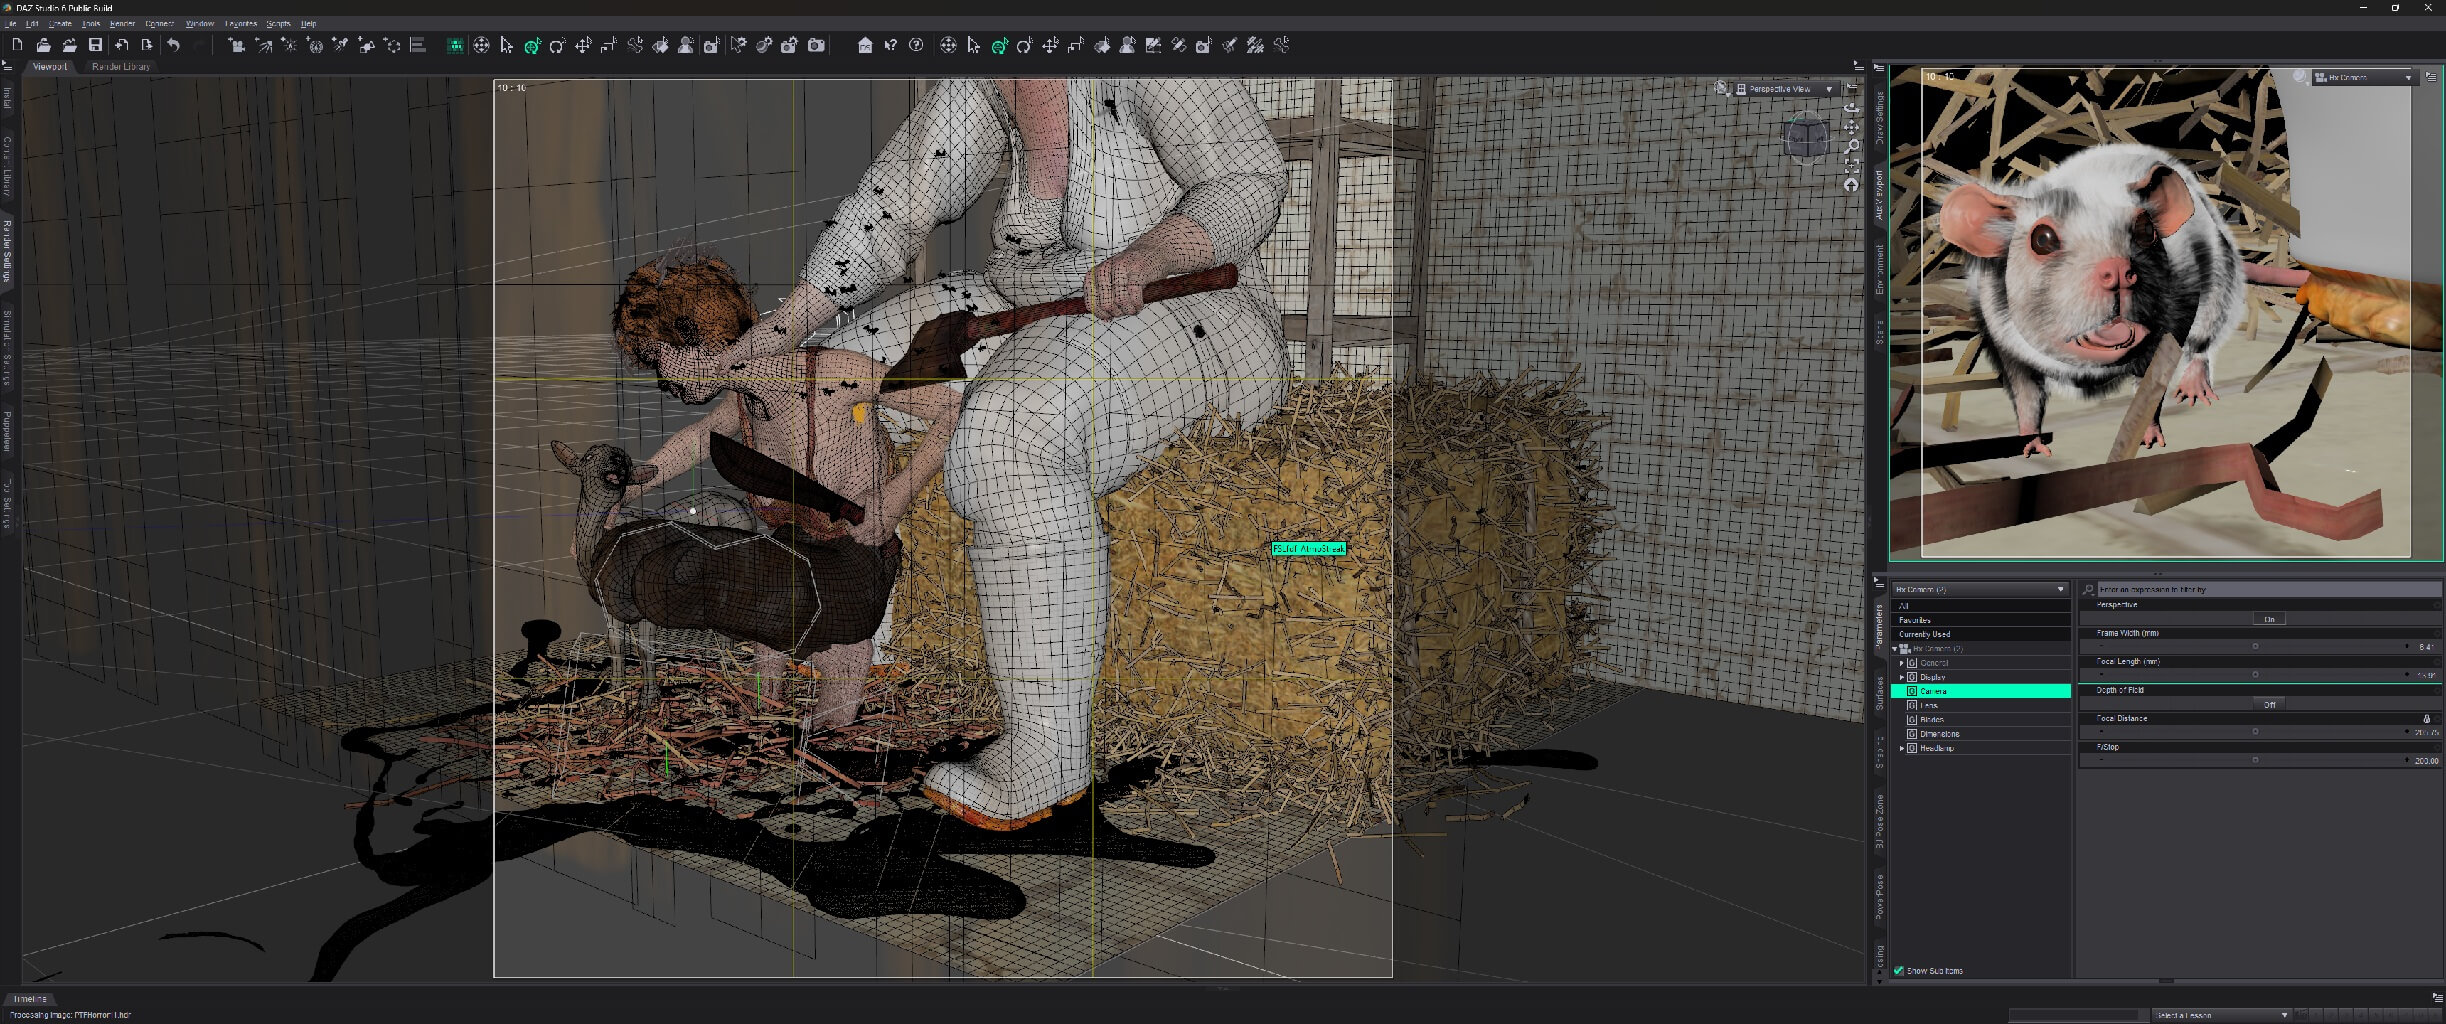Viewport: 2446px width, 1024px height.
Task: Click the viewport frame selection icon
Action: tap(1851, 166)
